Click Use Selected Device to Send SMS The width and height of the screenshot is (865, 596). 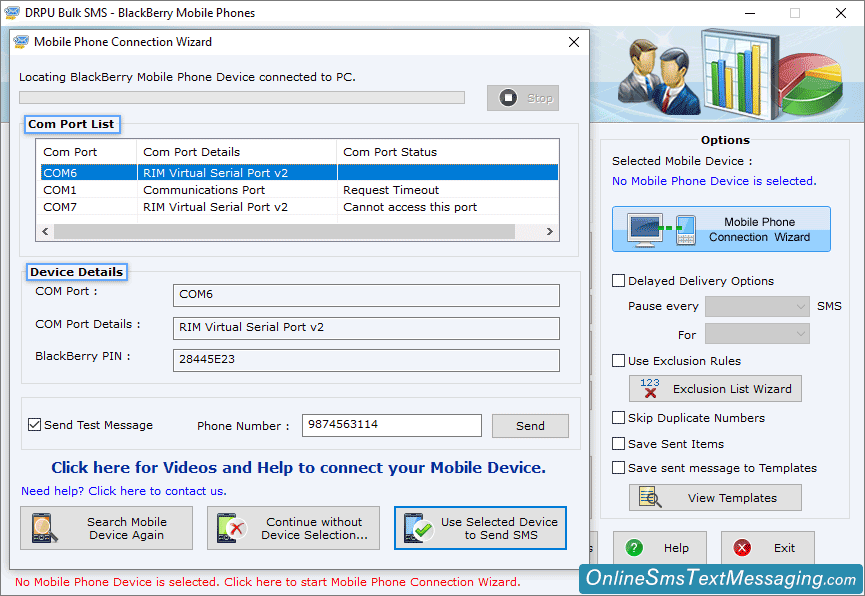click(x=480, y=528)
